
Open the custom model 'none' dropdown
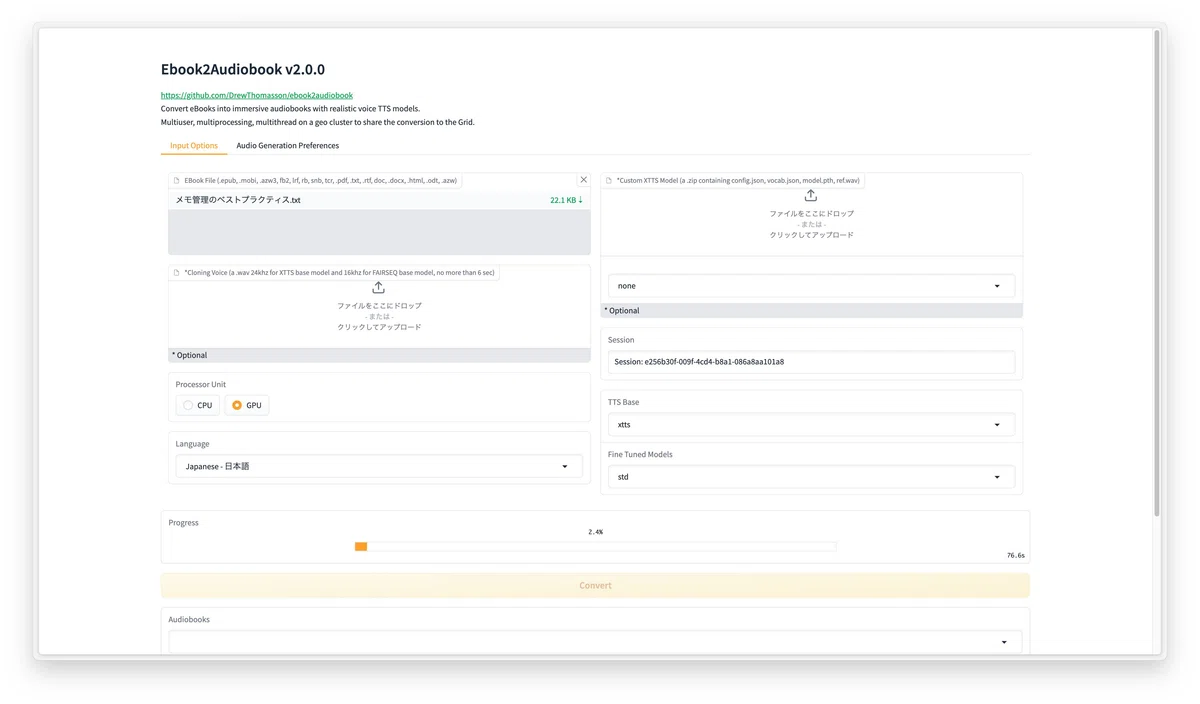point(811,286)
